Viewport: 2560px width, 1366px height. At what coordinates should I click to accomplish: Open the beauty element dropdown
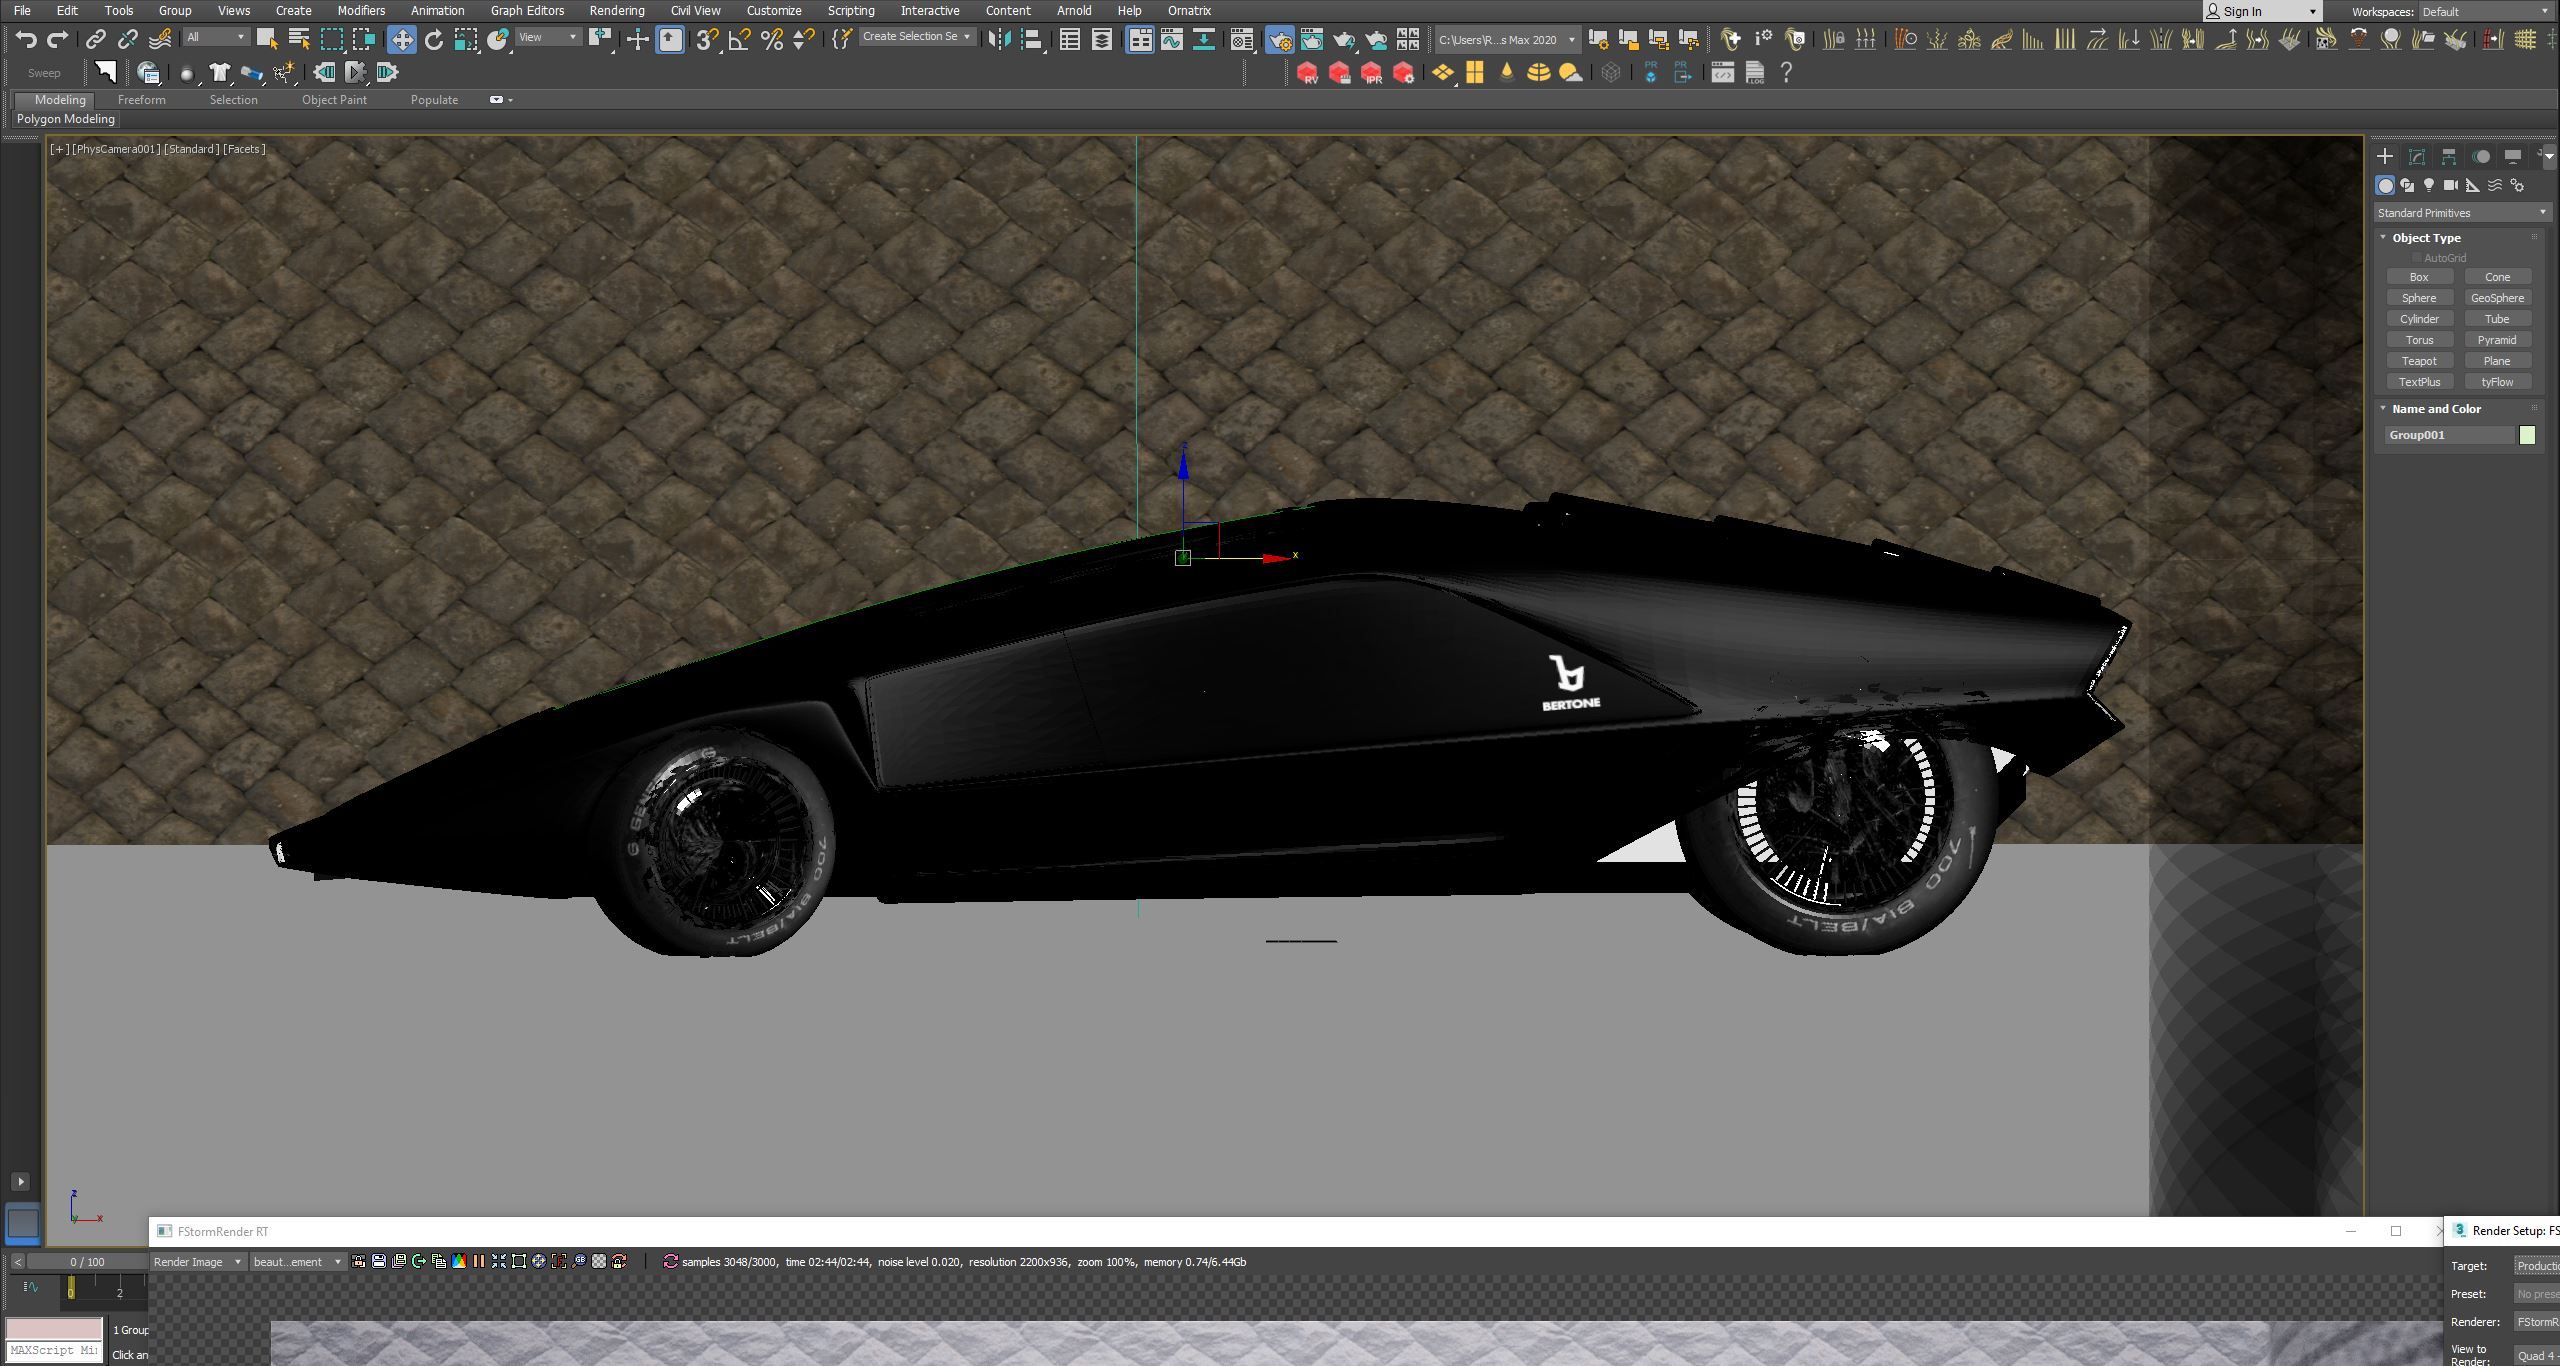pyautogui.click(x=297, y=1262)
